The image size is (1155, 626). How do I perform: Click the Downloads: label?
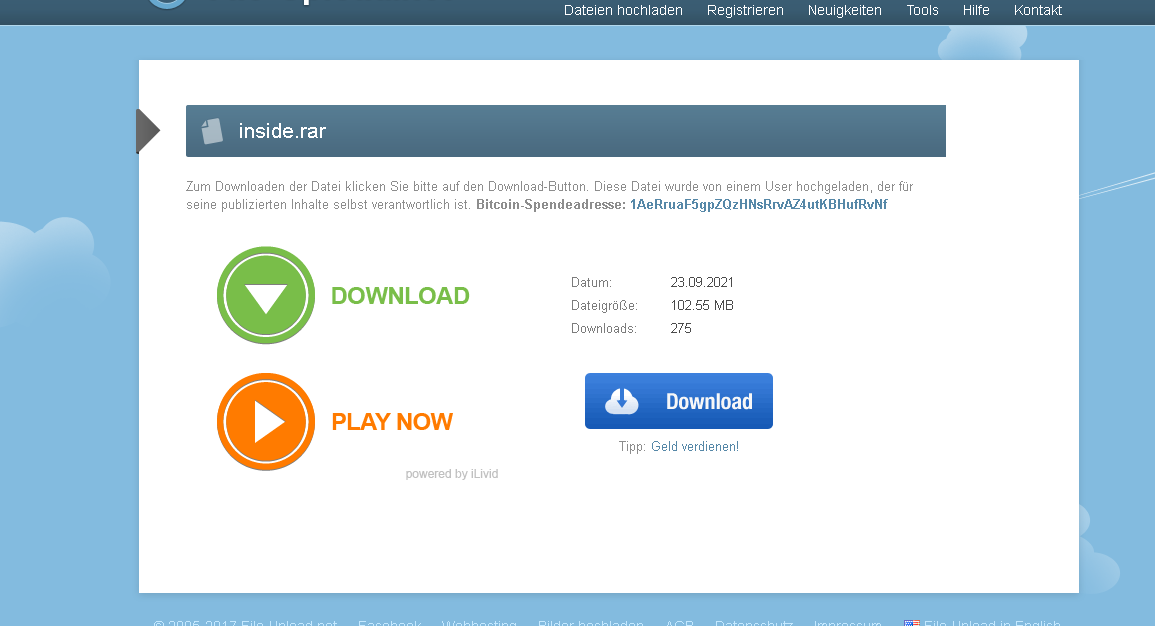(603, 328)
